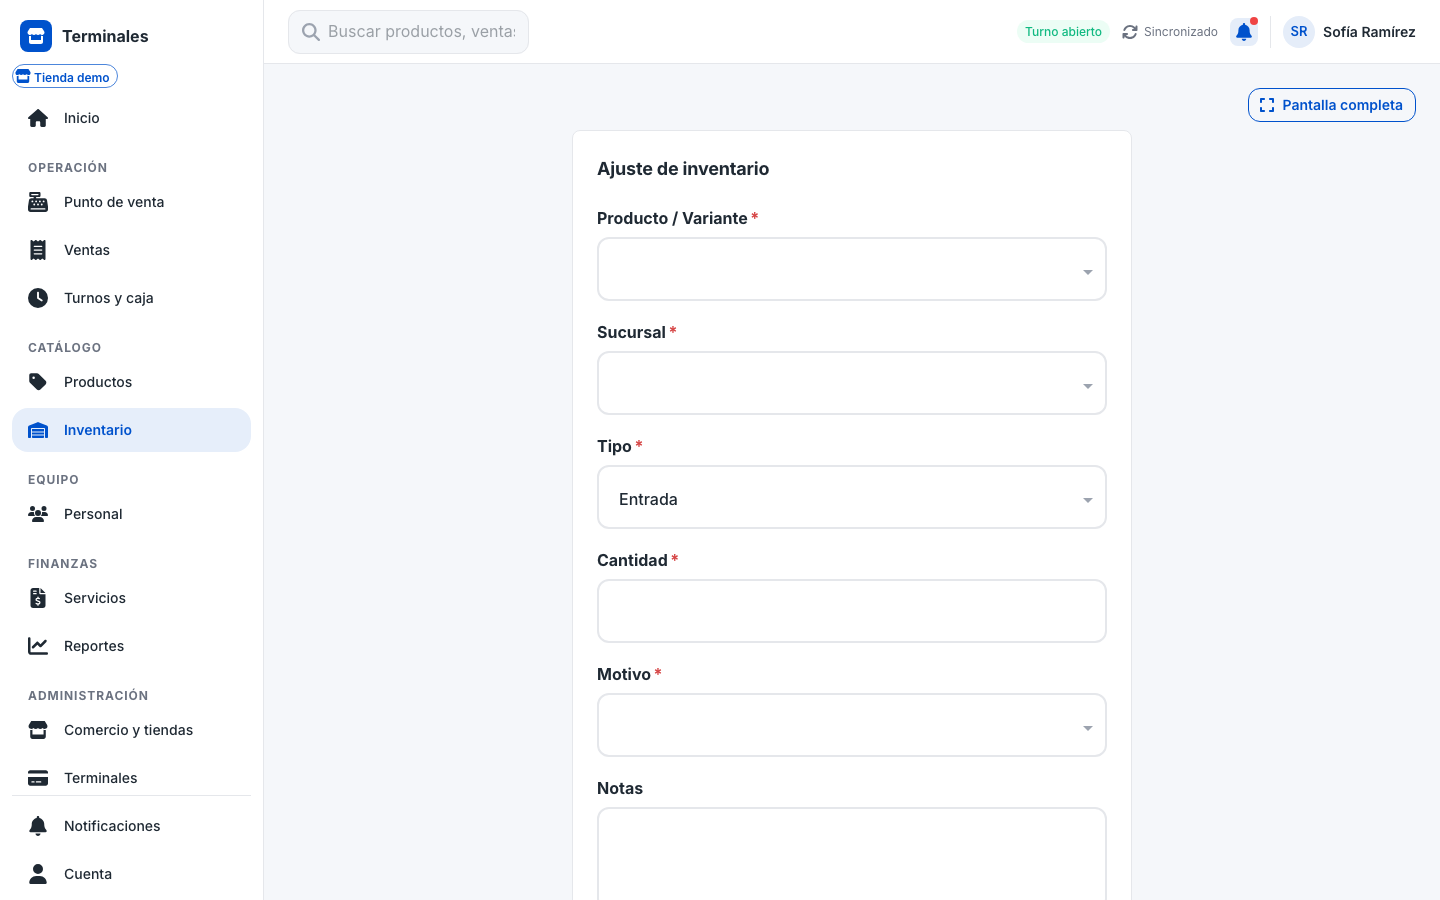1440x900 pixels.
Task: Click the Sincronizado sync icon
Action: click(1130, 32)
